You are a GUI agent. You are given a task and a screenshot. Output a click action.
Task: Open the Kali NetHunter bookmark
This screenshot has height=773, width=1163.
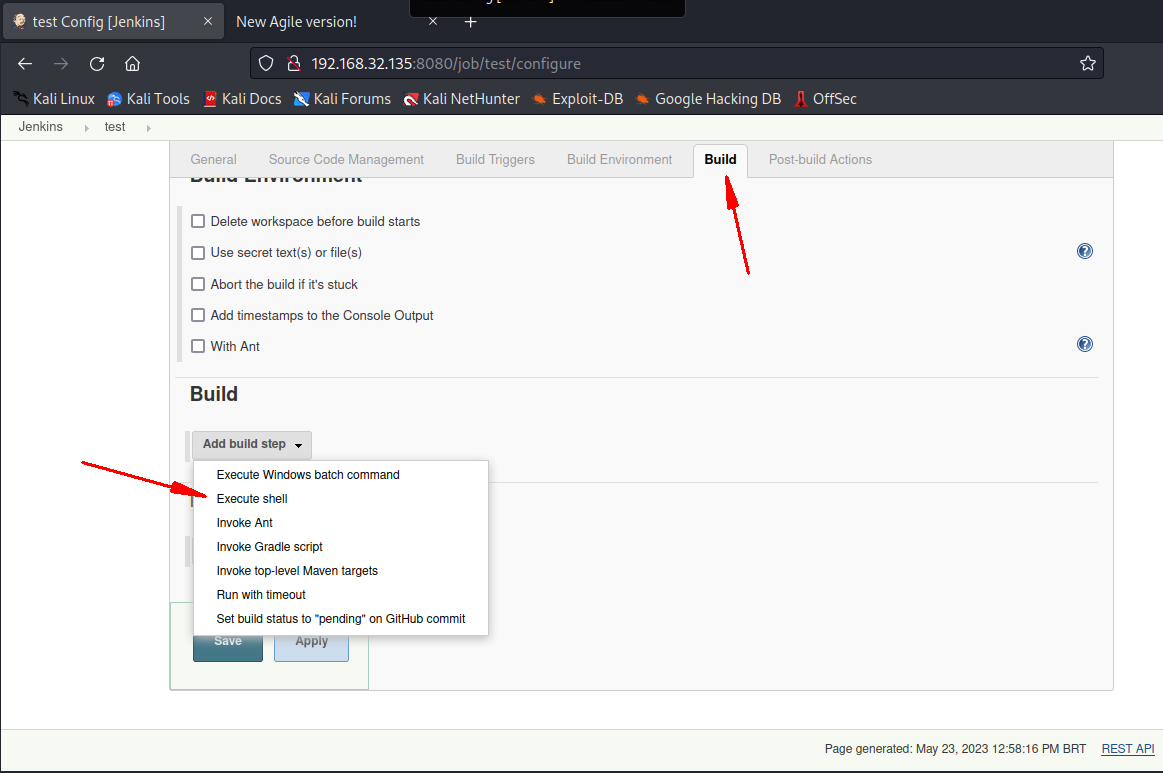(x=461, y=99)
